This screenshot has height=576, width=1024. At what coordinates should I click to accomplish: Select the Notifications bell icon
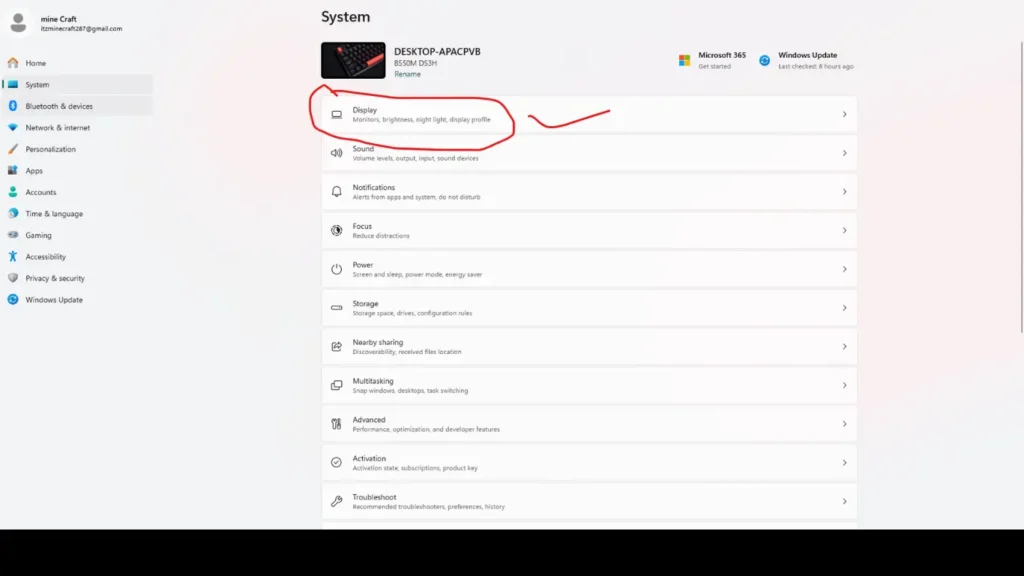click(x=337, y=191)
